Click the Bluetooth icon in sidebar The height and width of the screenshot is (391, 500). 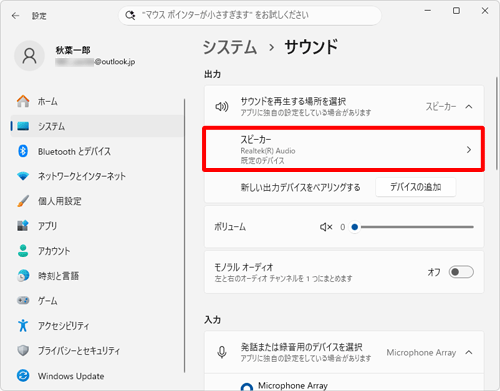(x=23, y=151)
